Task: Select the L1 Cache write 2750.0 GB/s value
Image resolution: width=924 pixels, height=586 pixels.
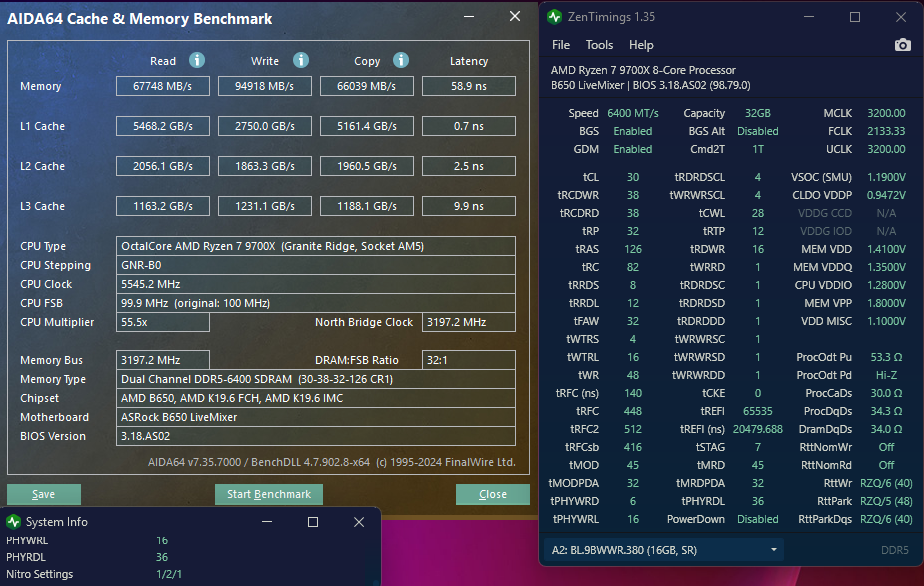Action: 265,126
